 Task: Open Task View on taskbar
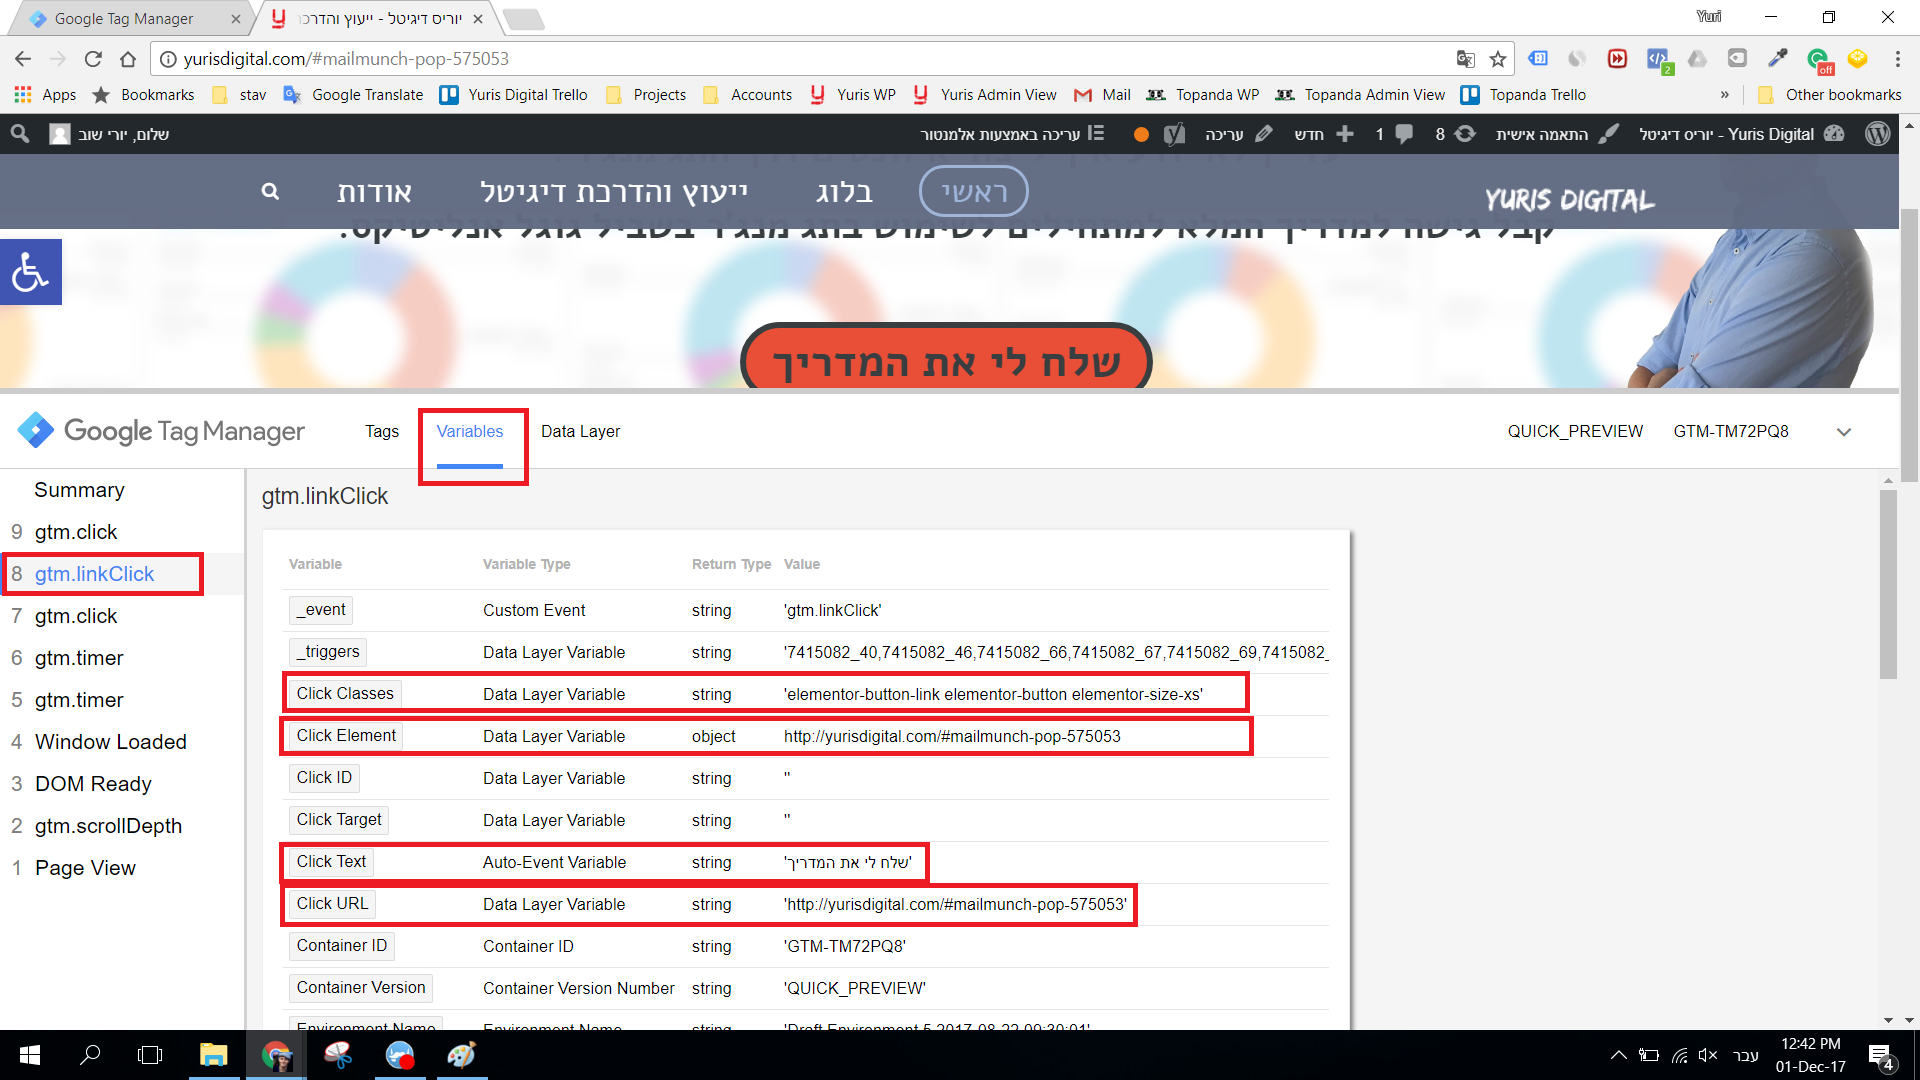pyautogui.click(x=150, y=1055)
